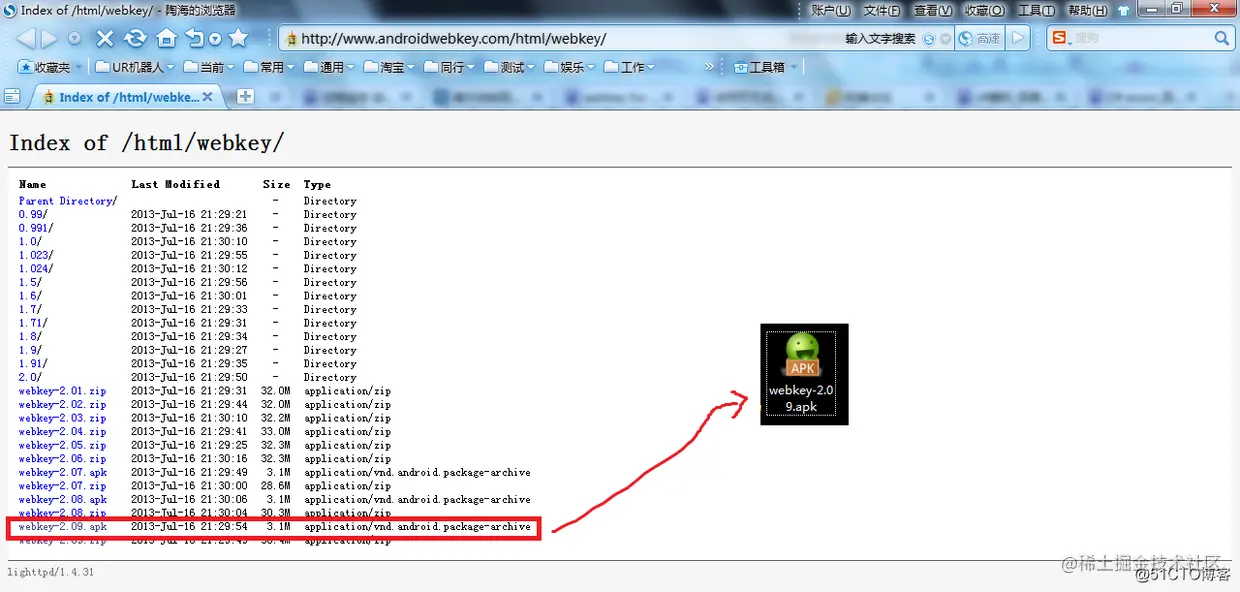Open the 0.99/ directory link

(33, 214)
